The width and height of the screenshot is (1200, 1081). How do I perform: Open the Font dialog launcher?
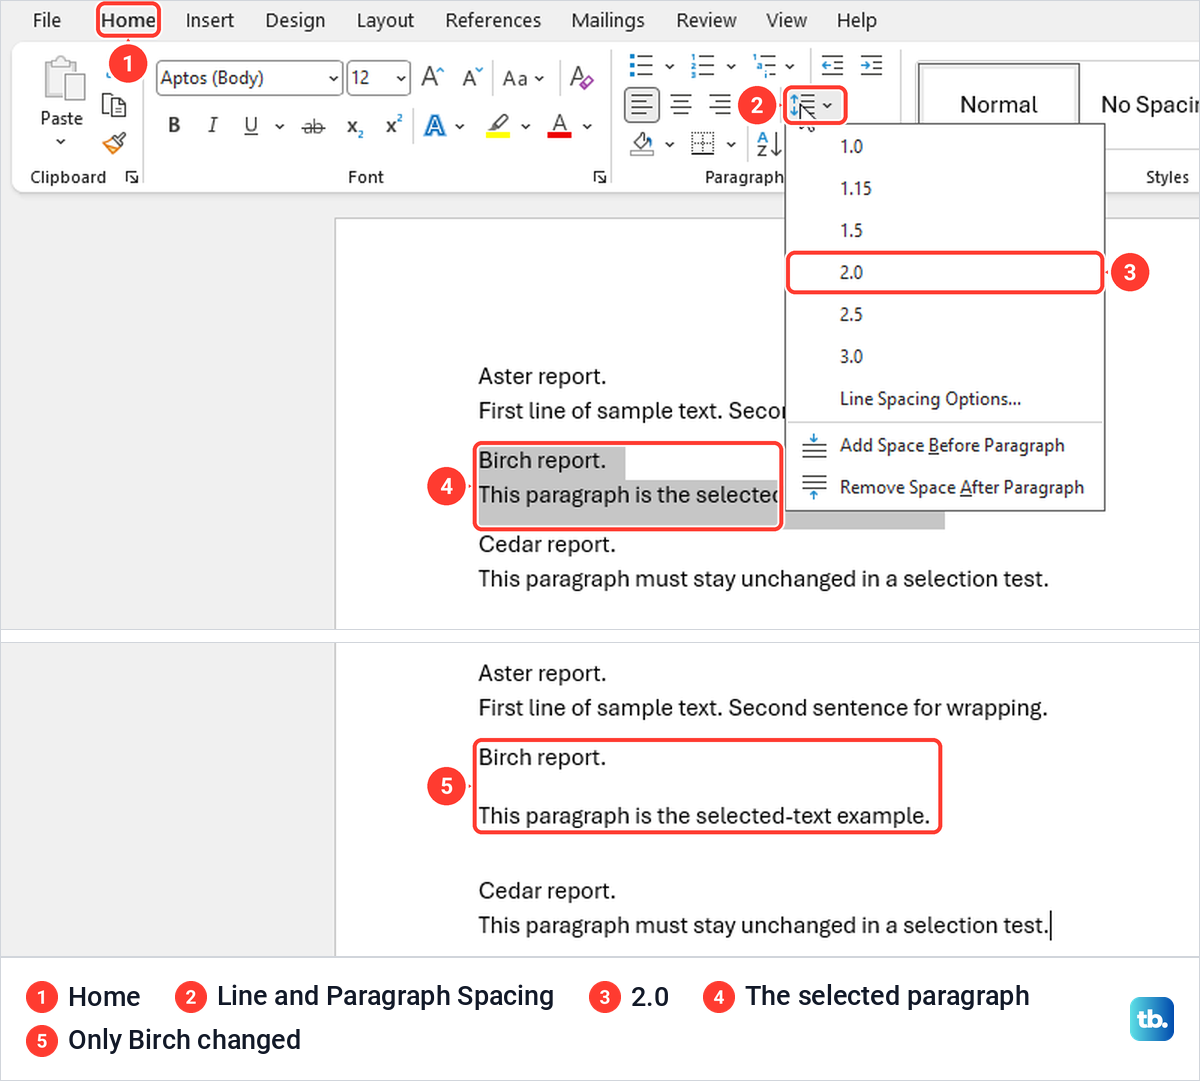pyautogui.click(x=600, y=177)
